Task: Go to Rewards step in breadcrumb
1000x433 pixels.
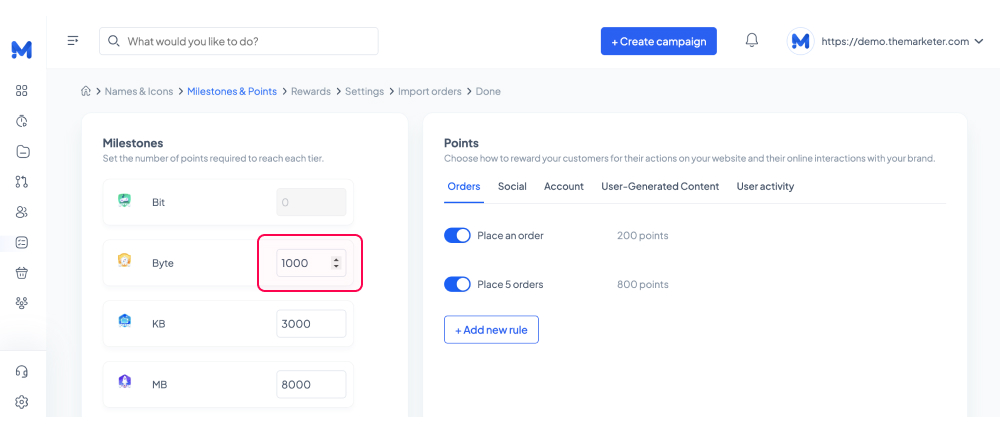Action: pyautogui.click(x=311, y=91)
